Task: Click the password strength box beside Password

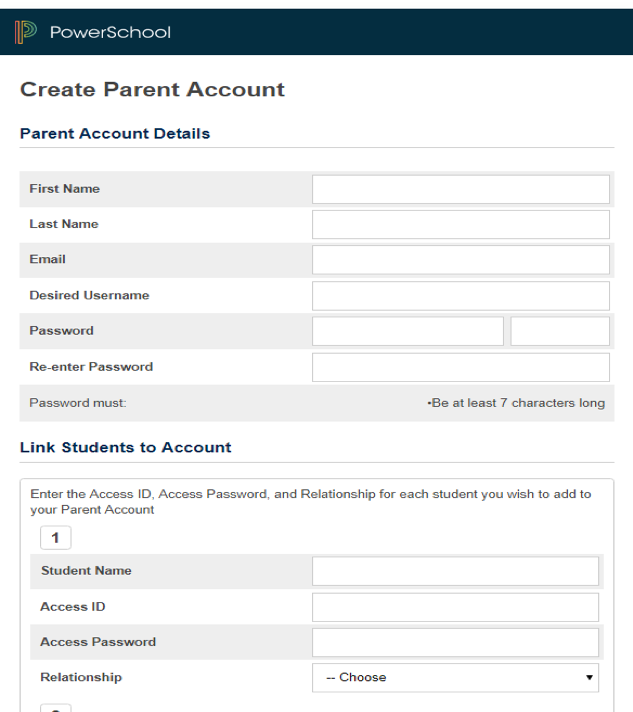Action: (x=560, y=331)
